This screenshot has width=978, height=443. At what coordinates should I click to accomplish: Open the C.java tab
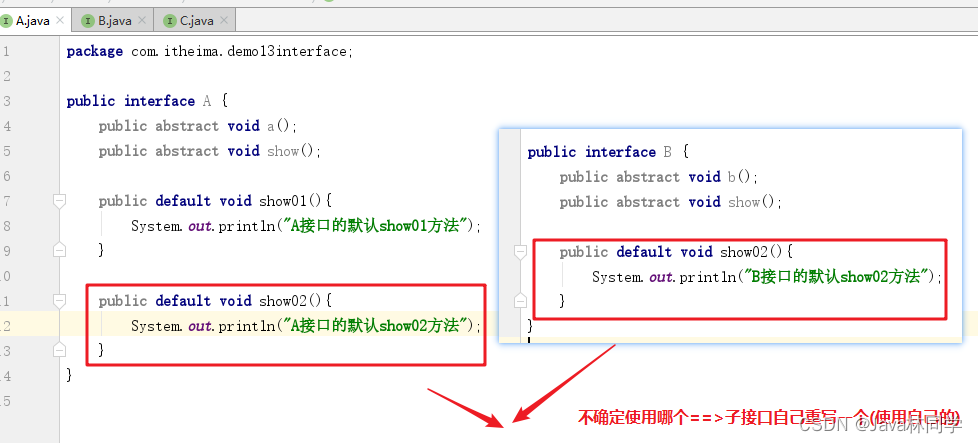coord(196,21)
